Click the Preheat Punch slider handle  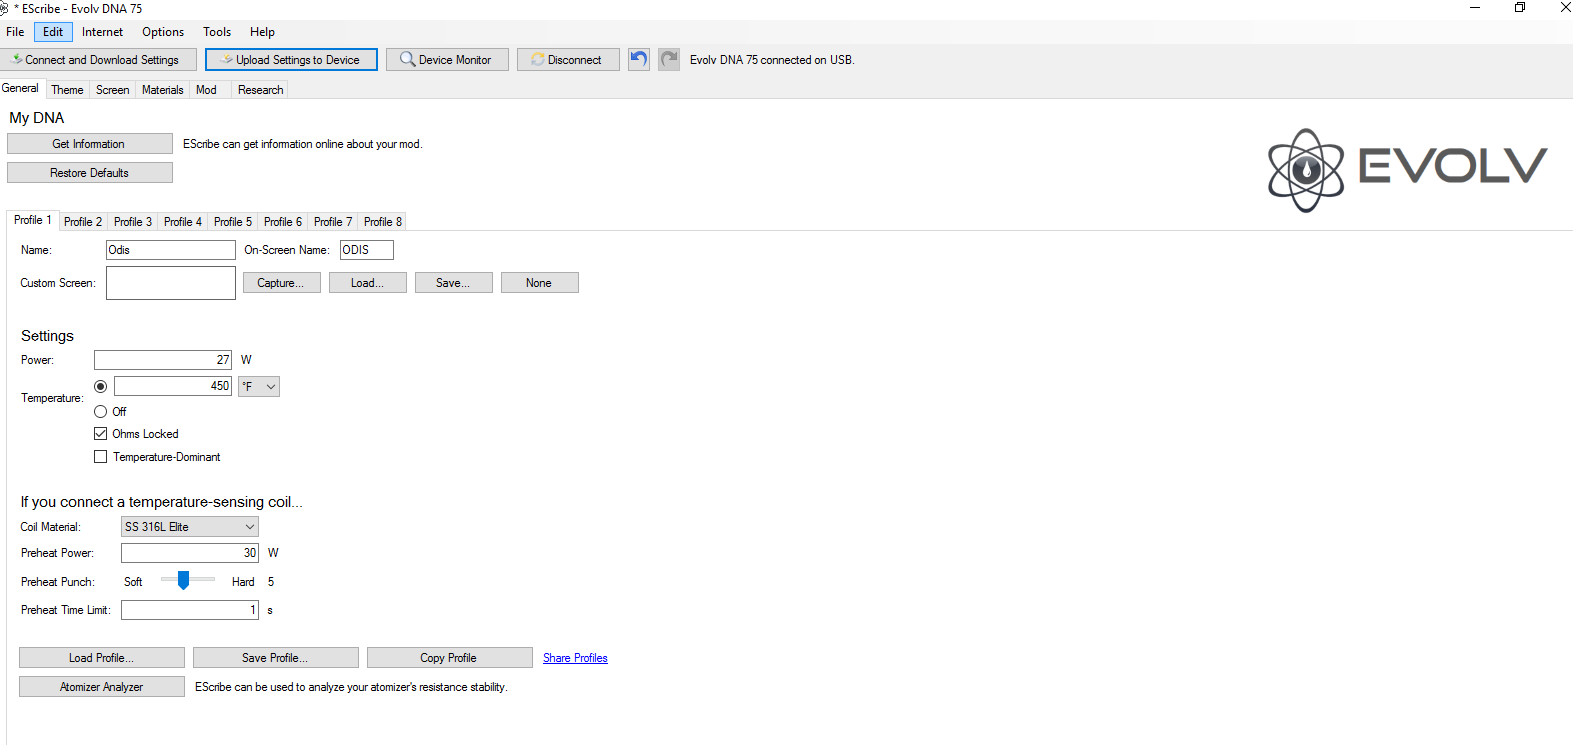(x=183, y=581)
